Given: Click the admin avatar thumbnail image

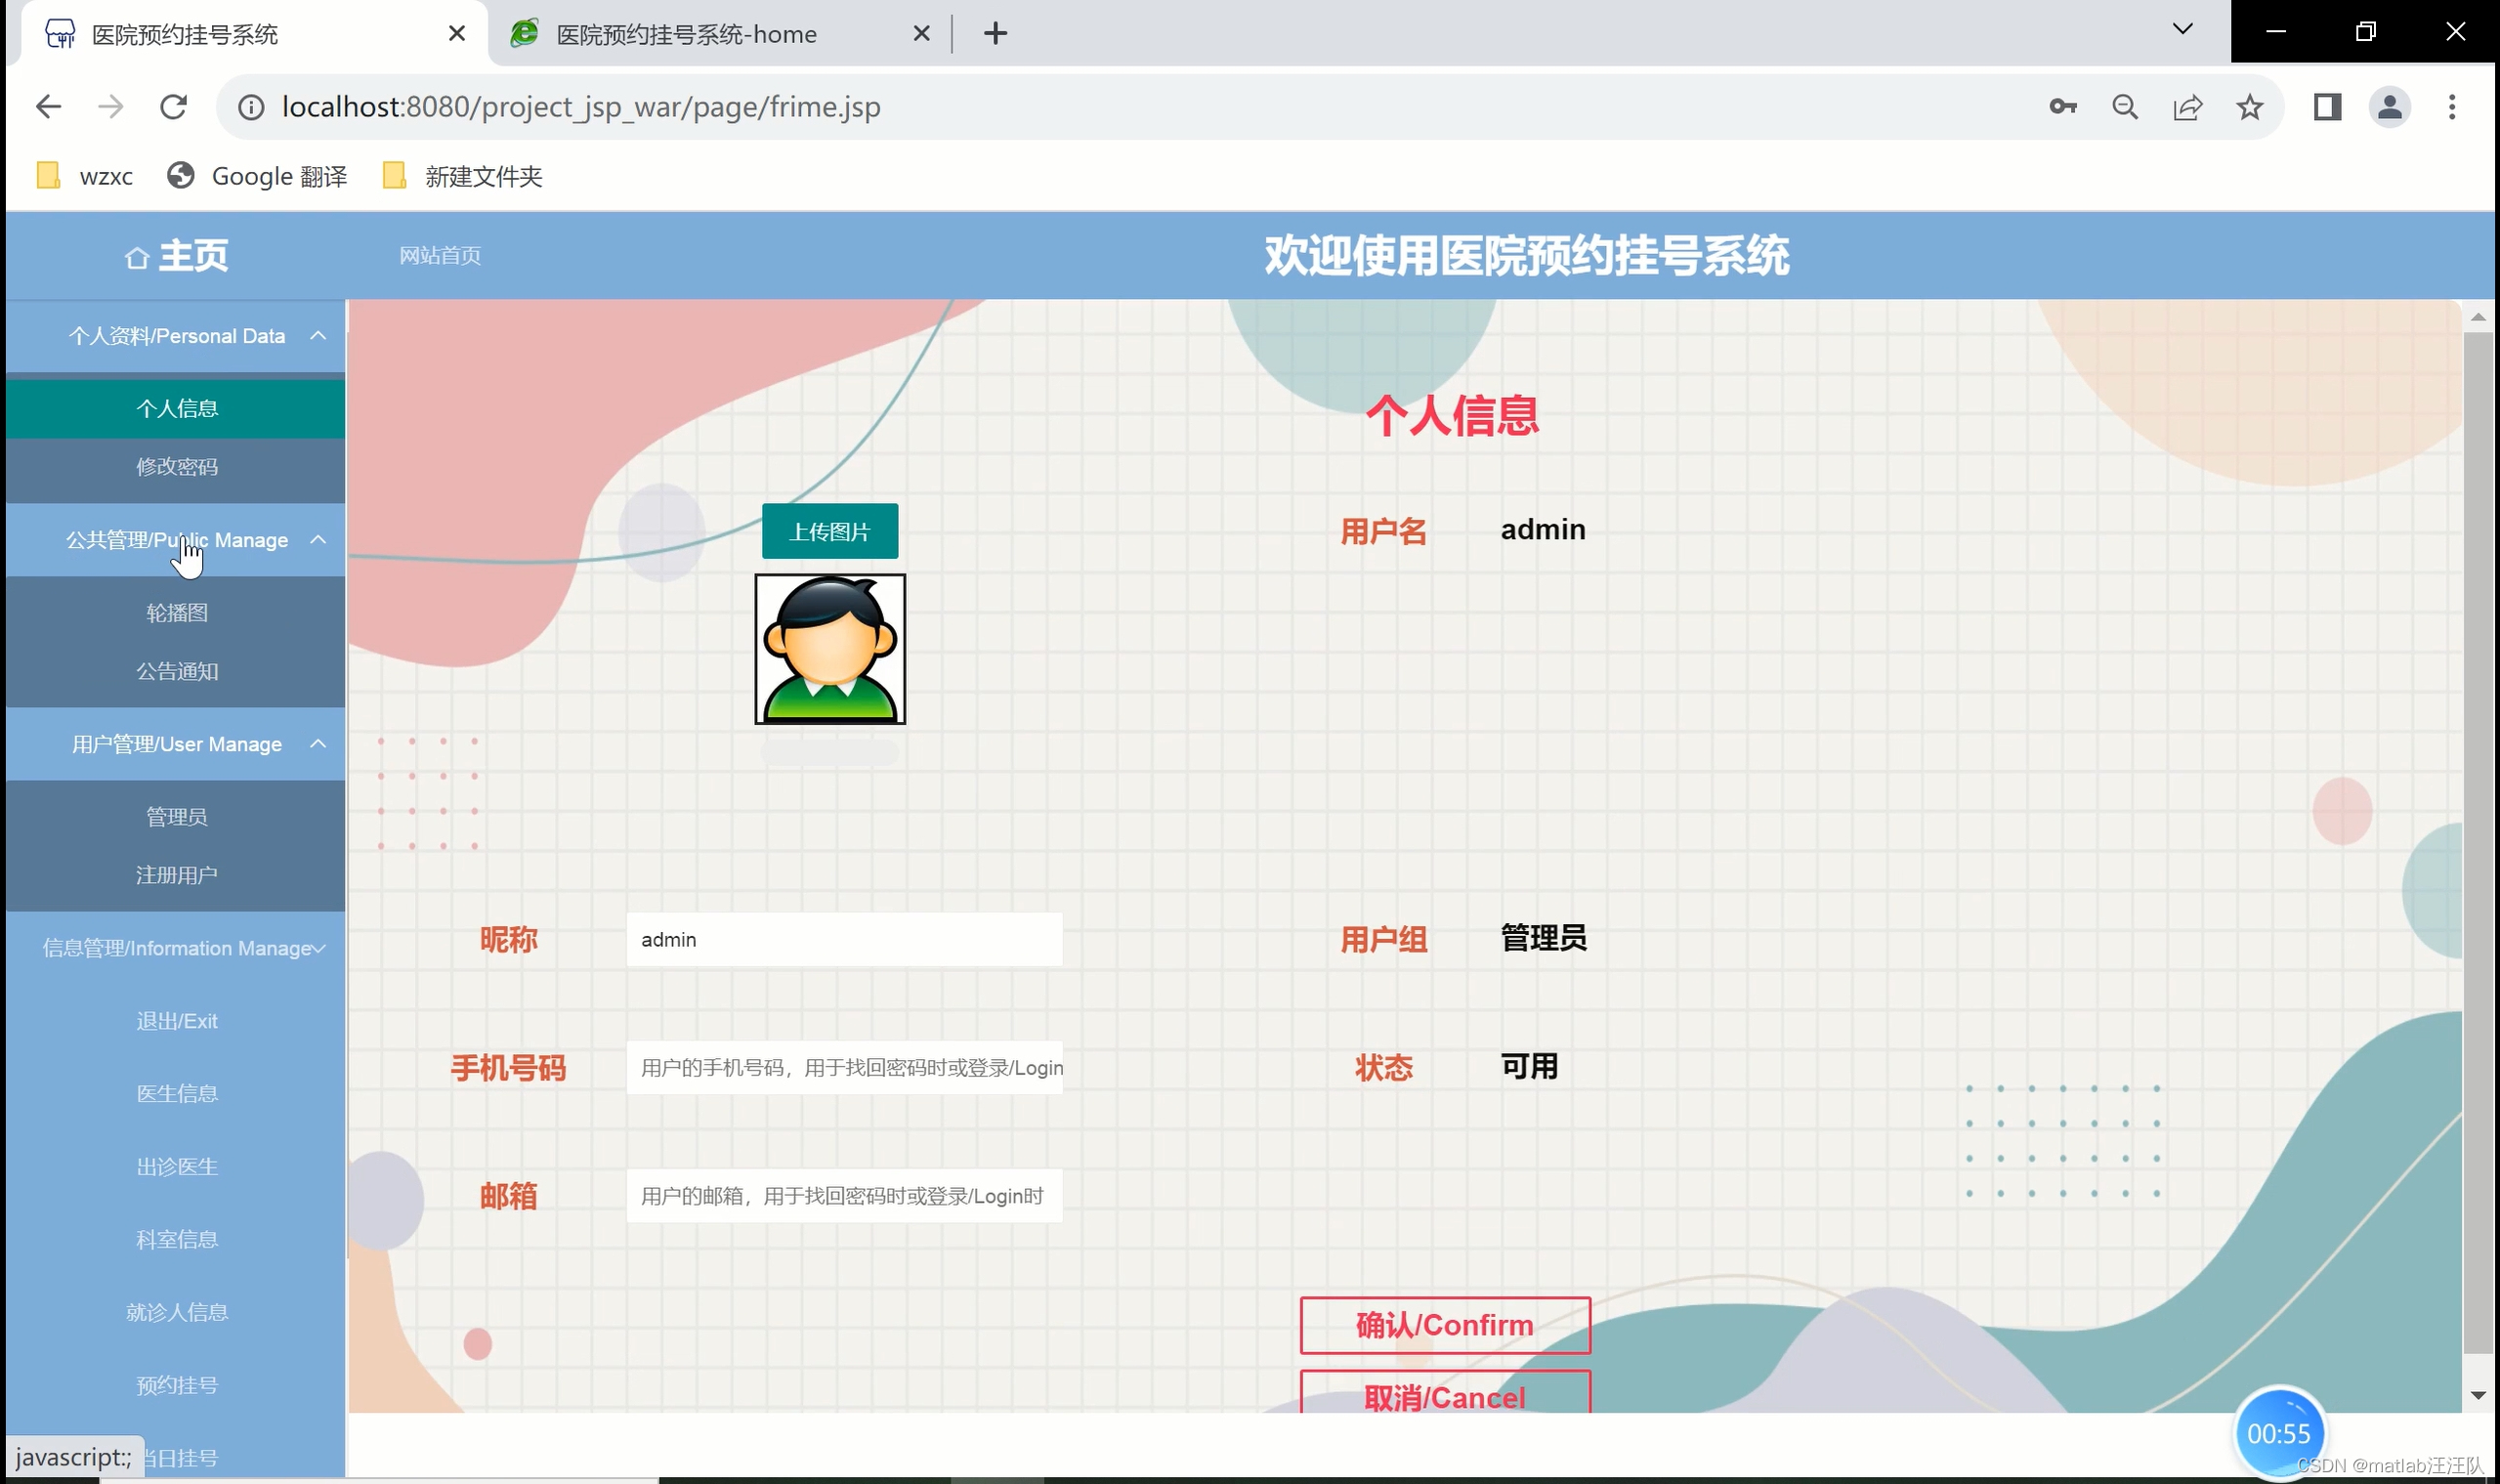Looking at the screenshot, I should [829, 649].
